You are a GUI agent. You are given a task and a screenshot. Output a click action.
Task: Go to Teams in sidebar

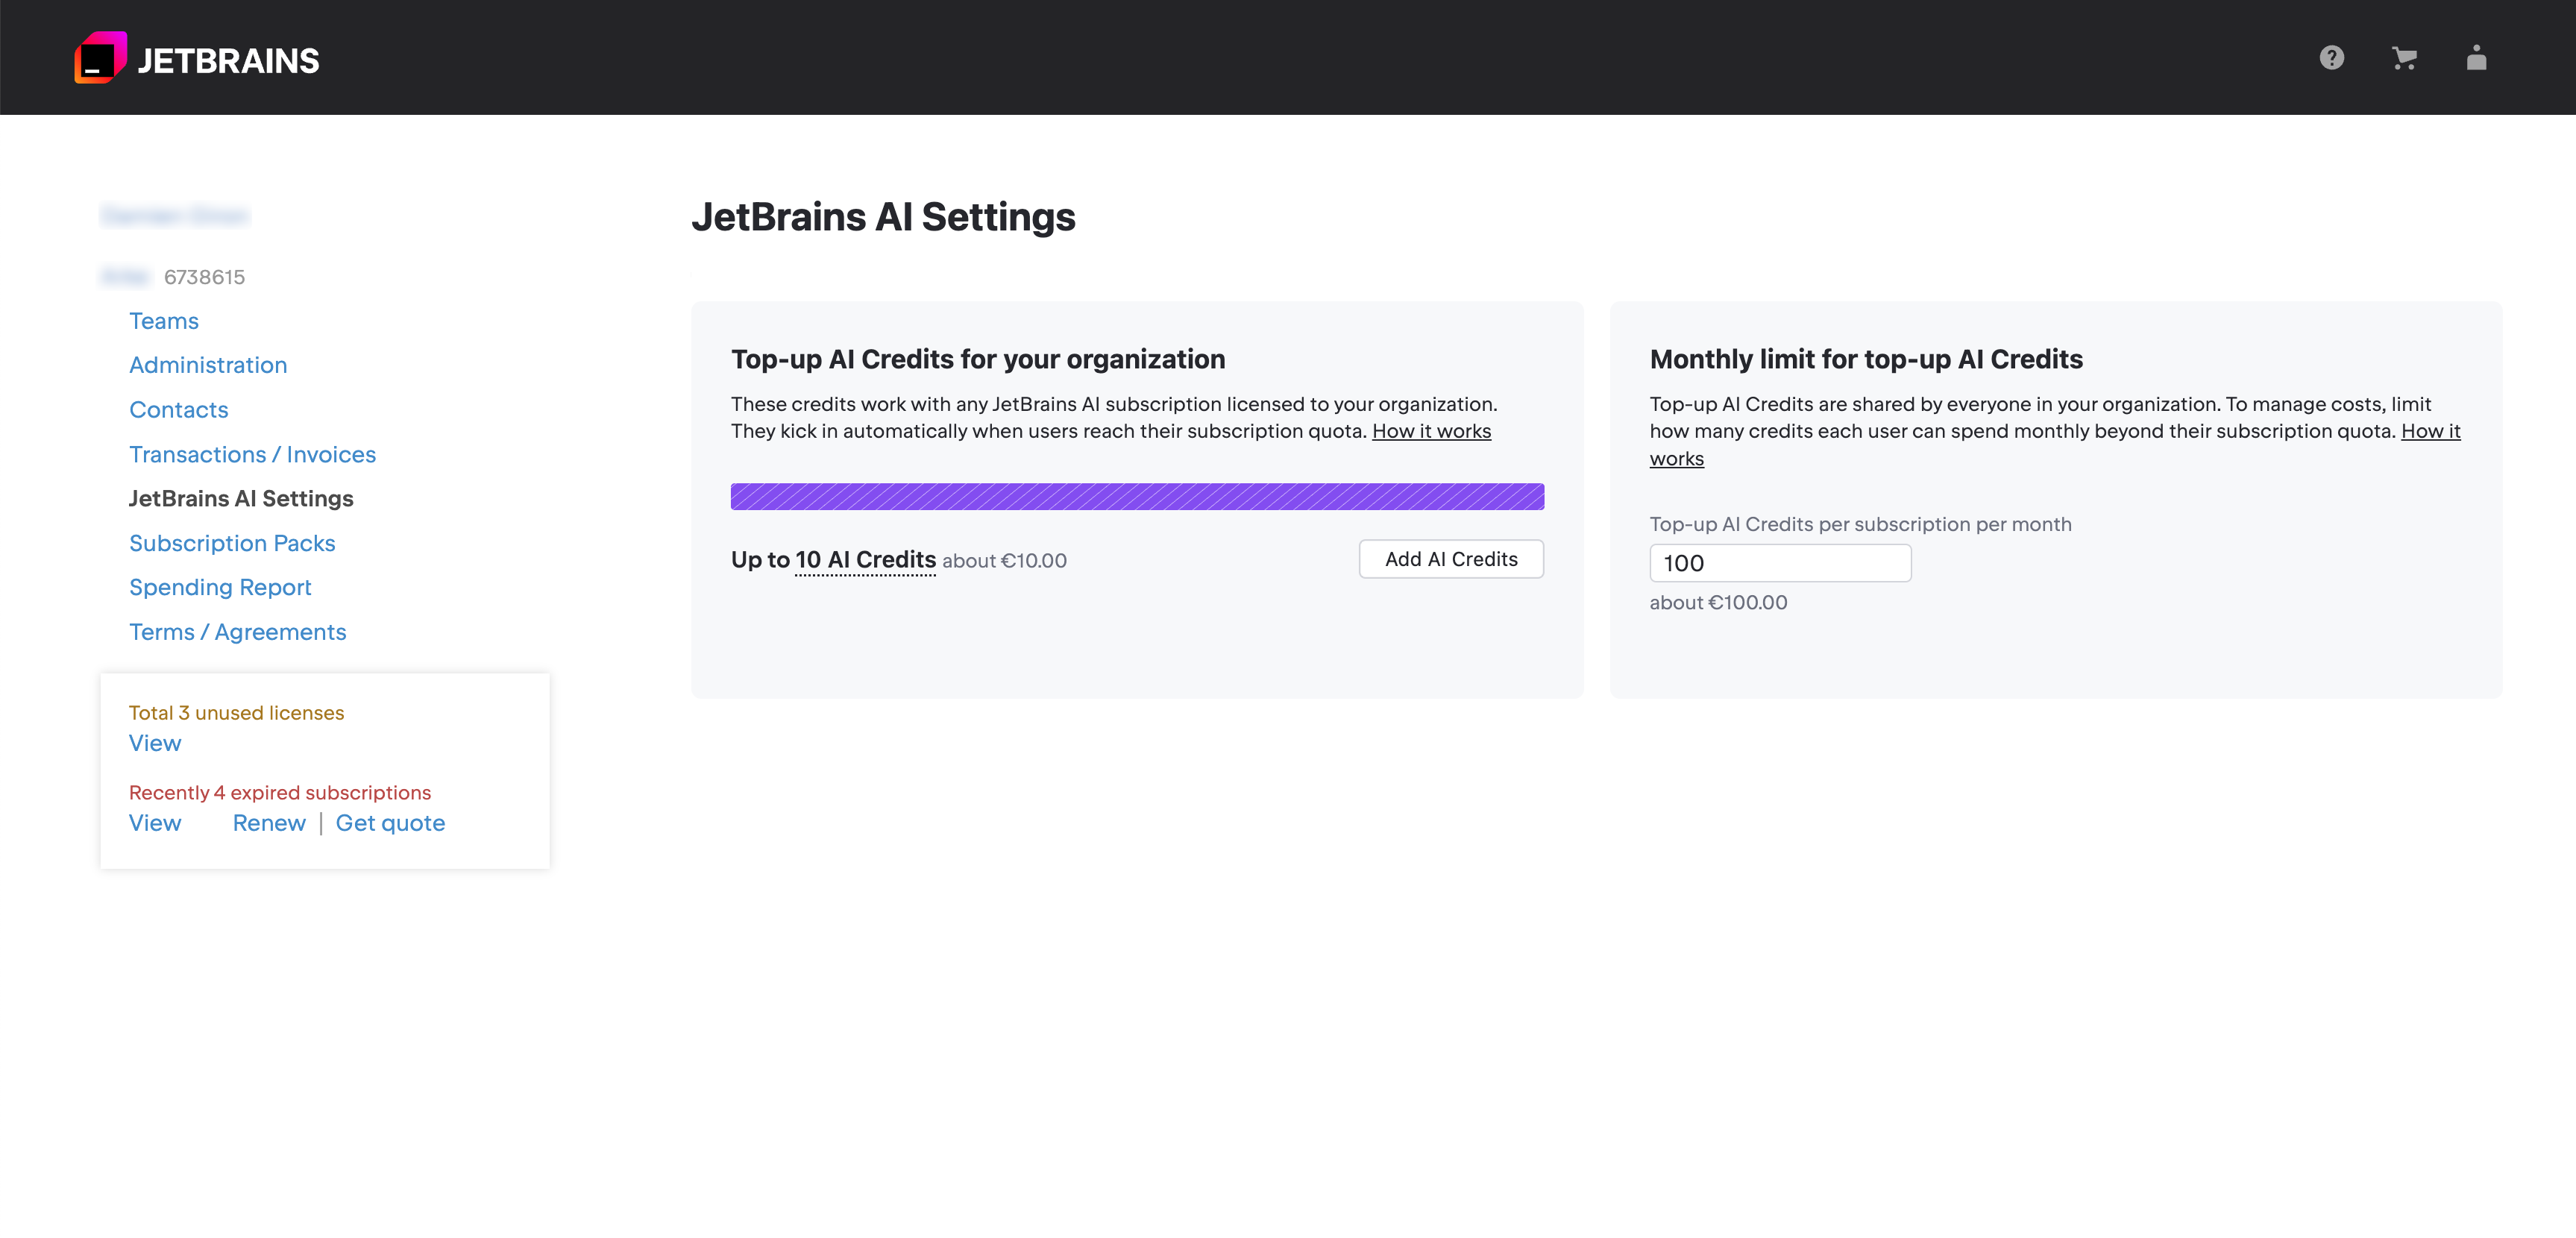pos(163,321)
